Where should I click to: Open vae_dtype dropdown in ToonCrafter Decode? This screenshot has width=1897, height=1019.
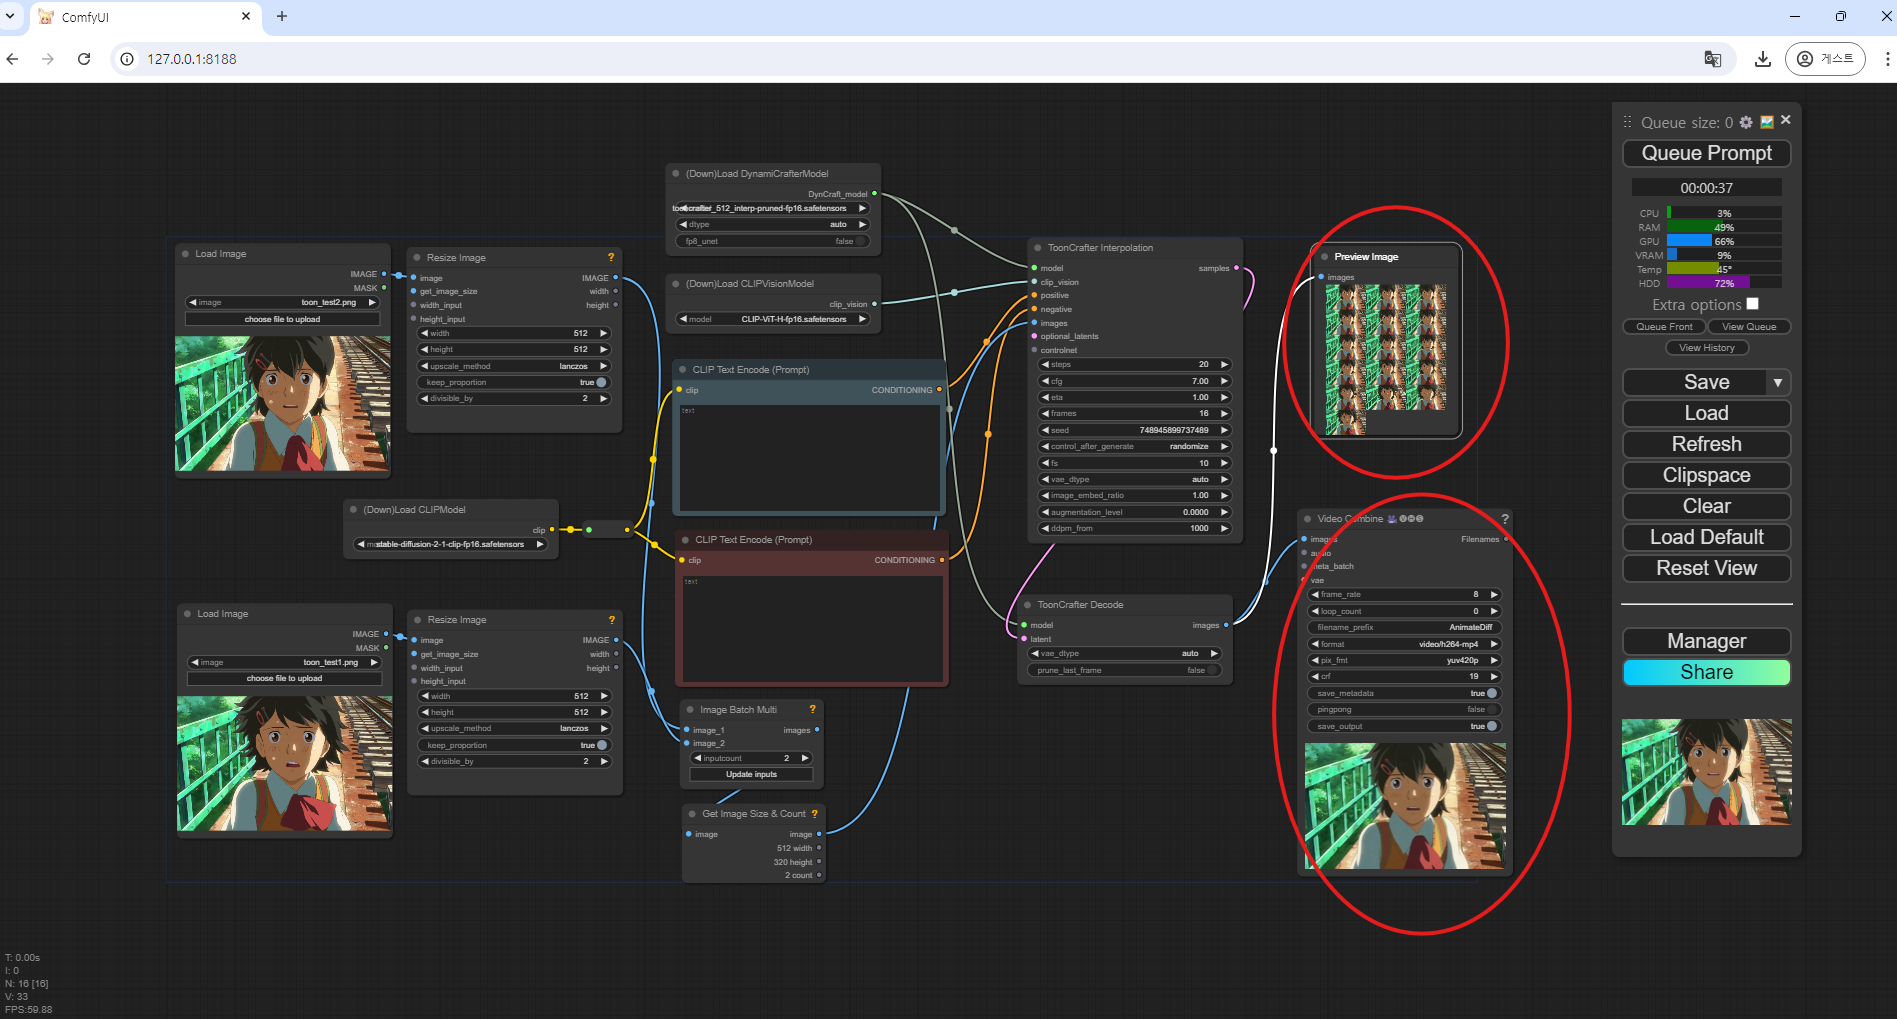pos(1125,653)
